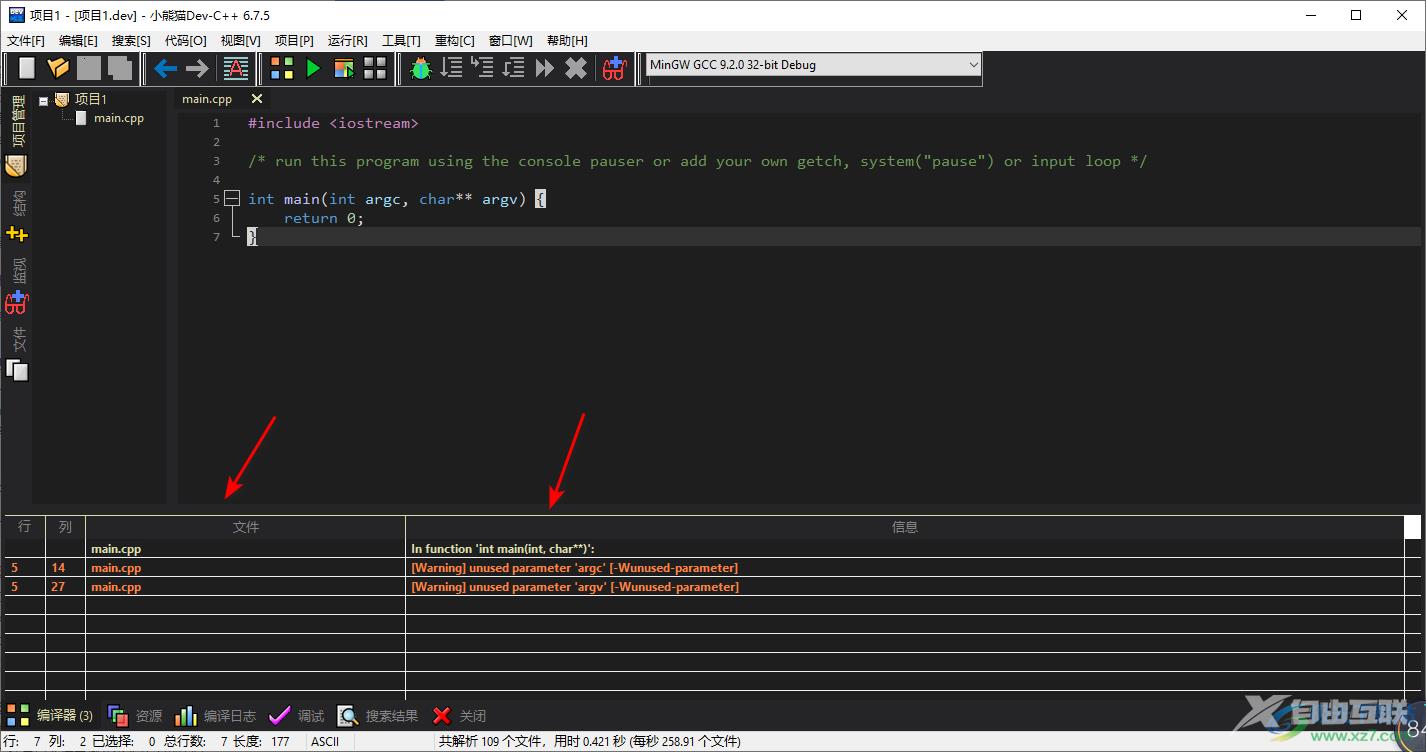Click the Rebuild All grid icon
The width and height of the screenshot is (1426, 752).
tap(375, 68)
